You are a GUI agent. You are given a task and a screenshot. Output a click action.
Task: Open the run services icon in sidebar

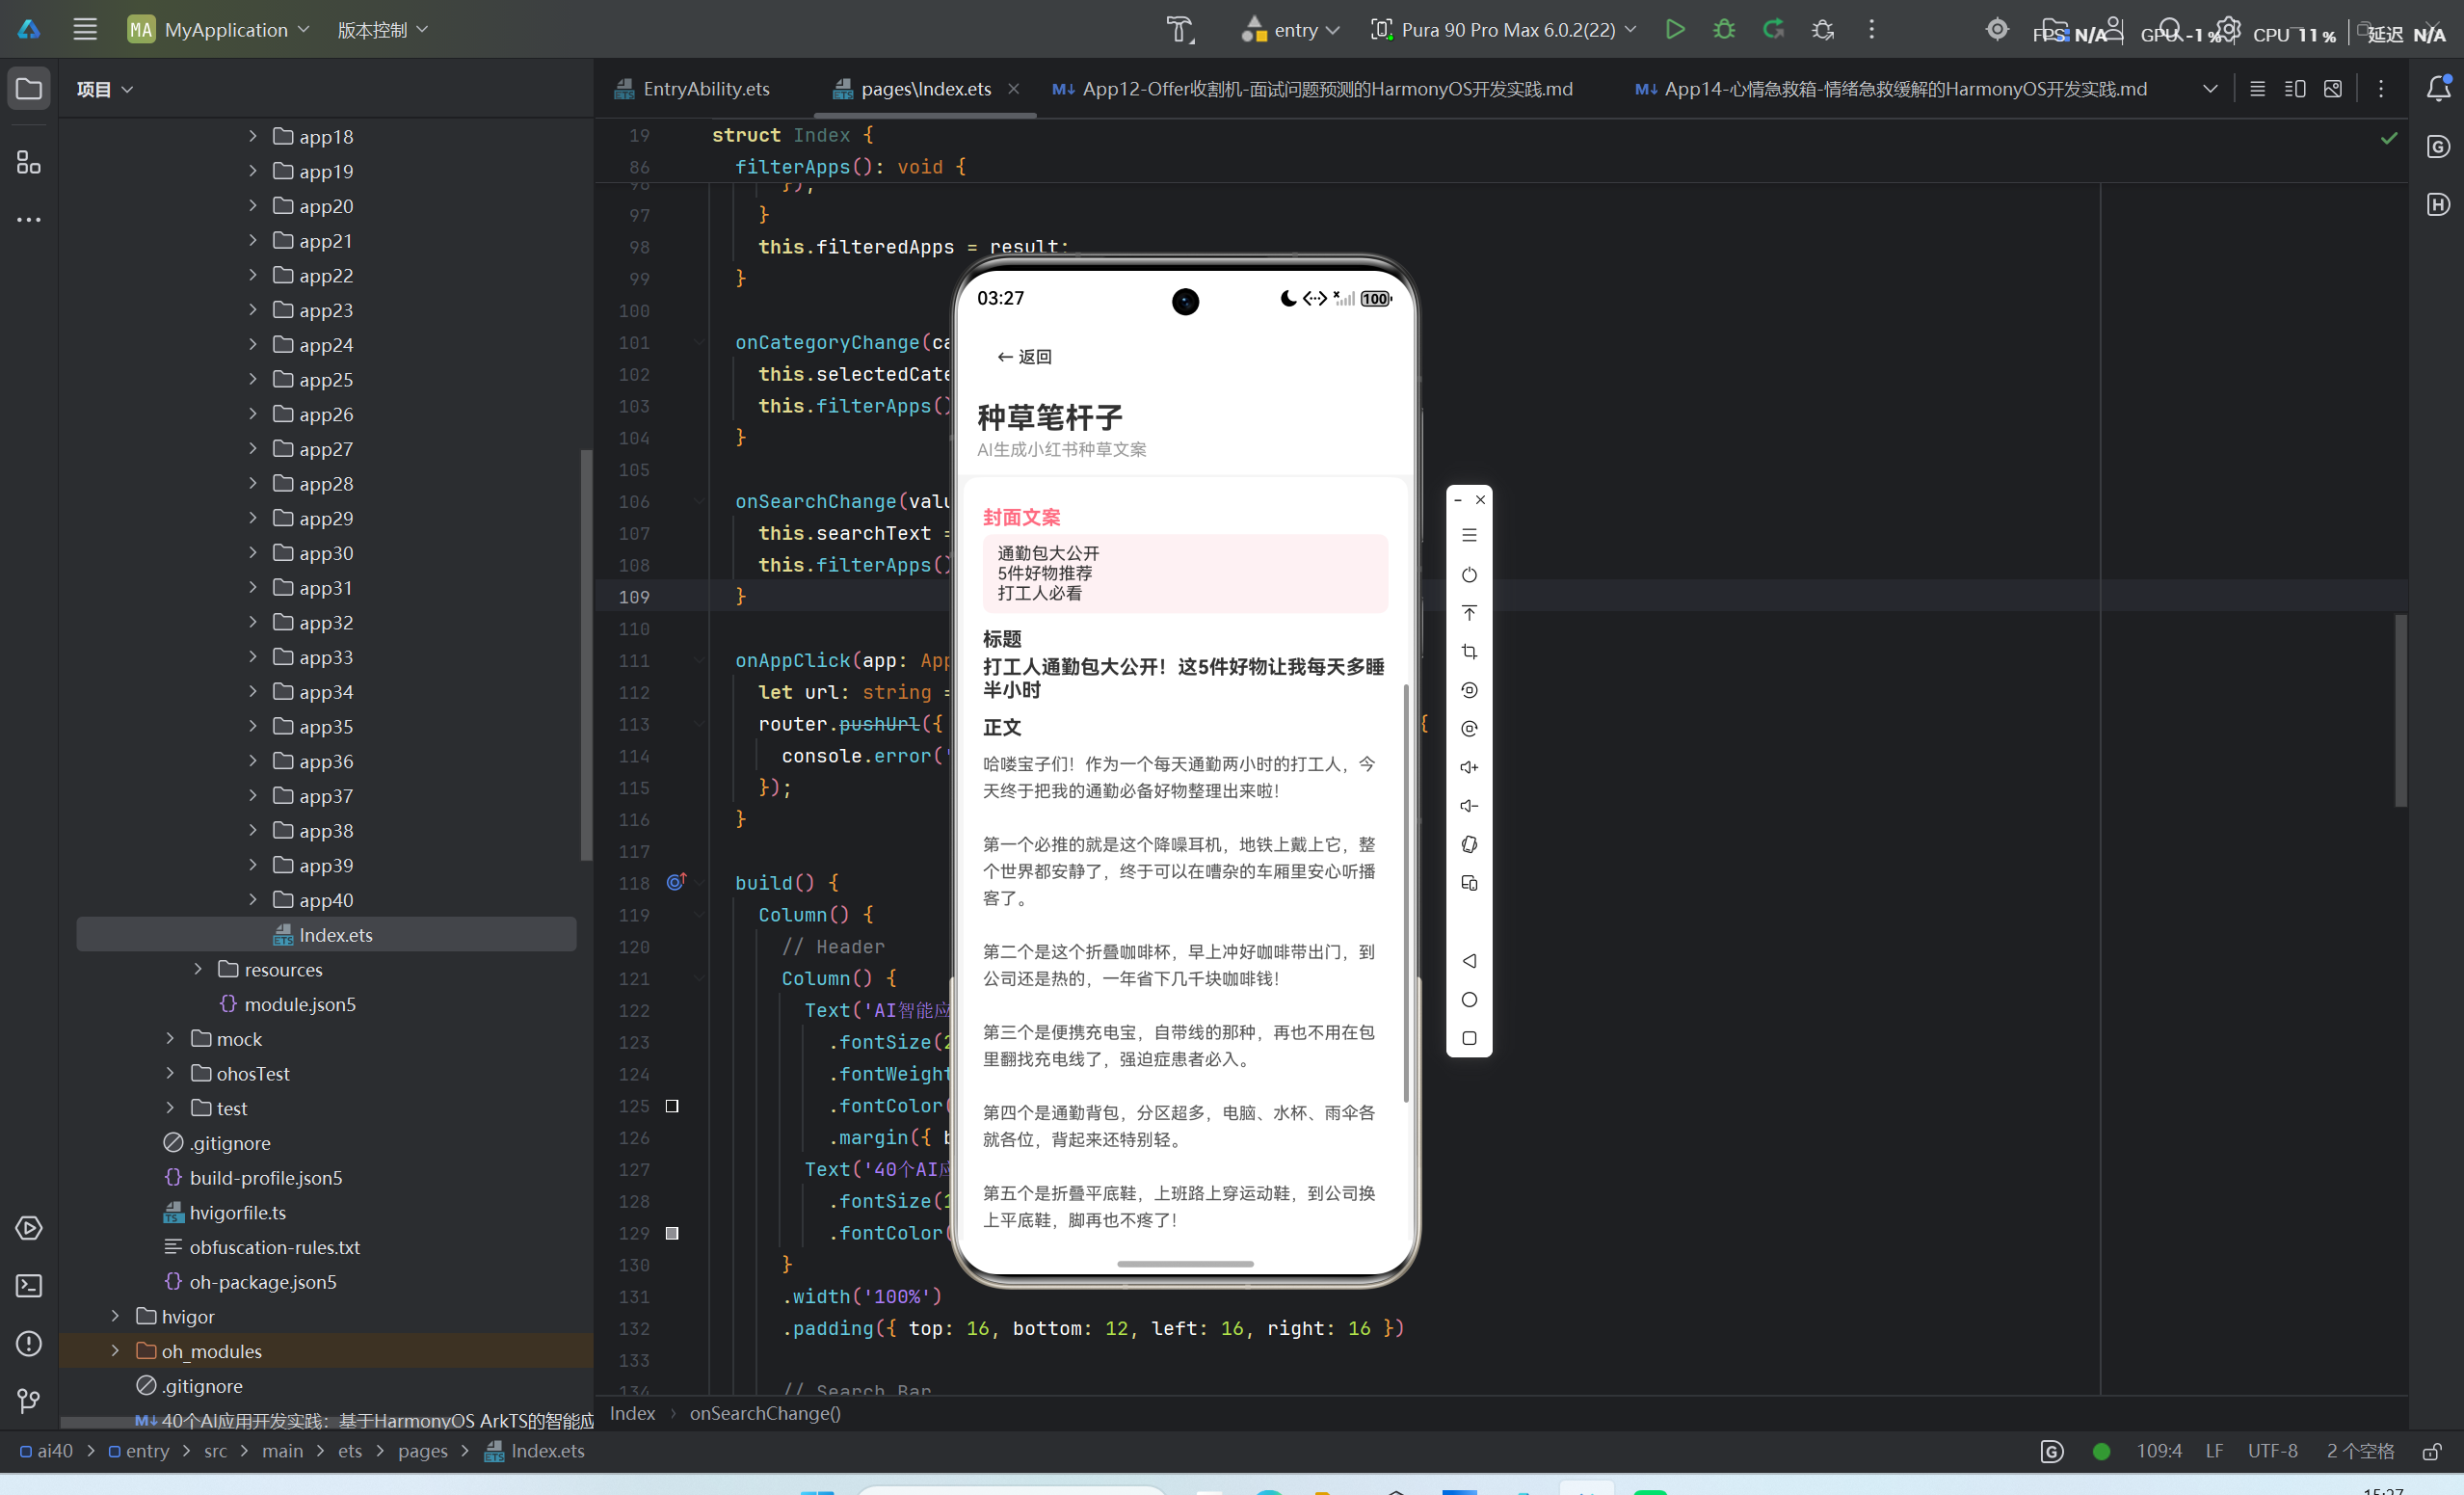click(x=29, y=1228)
